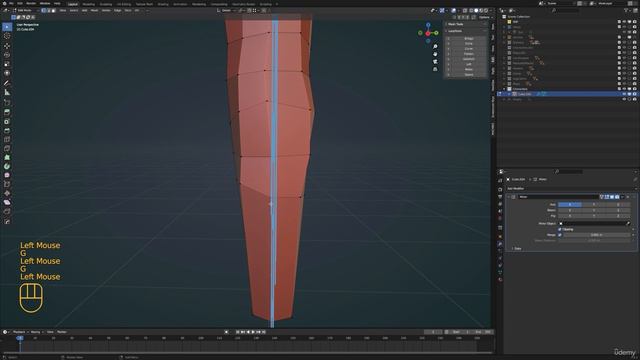Switch to solid viewport shading
640x360 pixels.
coord(476,11)
